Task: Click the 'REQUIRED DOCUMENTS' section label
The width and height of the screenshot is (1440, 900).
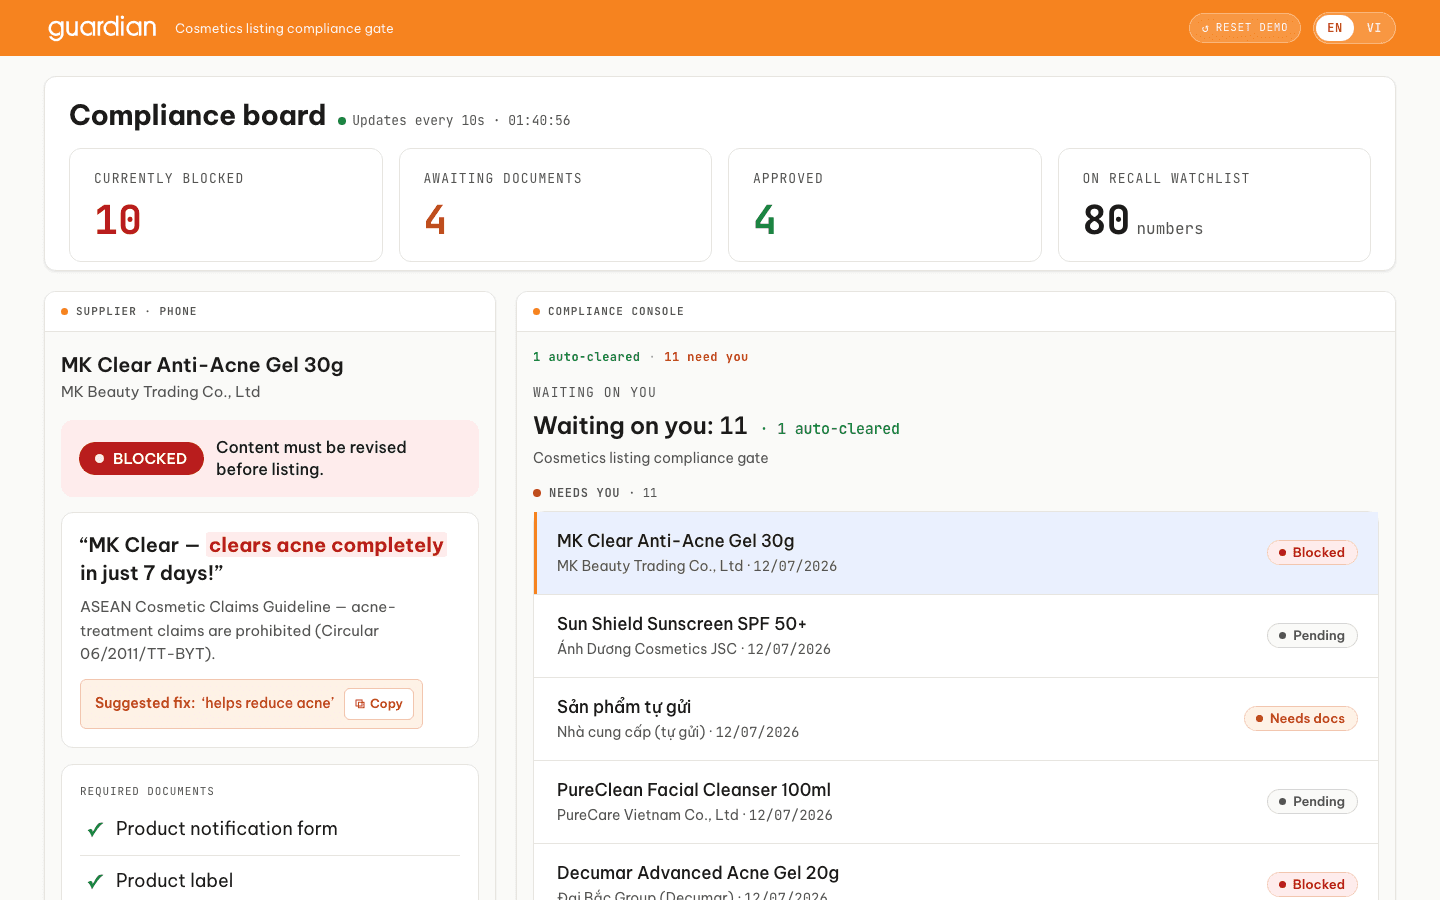Action: pos(147,792)
